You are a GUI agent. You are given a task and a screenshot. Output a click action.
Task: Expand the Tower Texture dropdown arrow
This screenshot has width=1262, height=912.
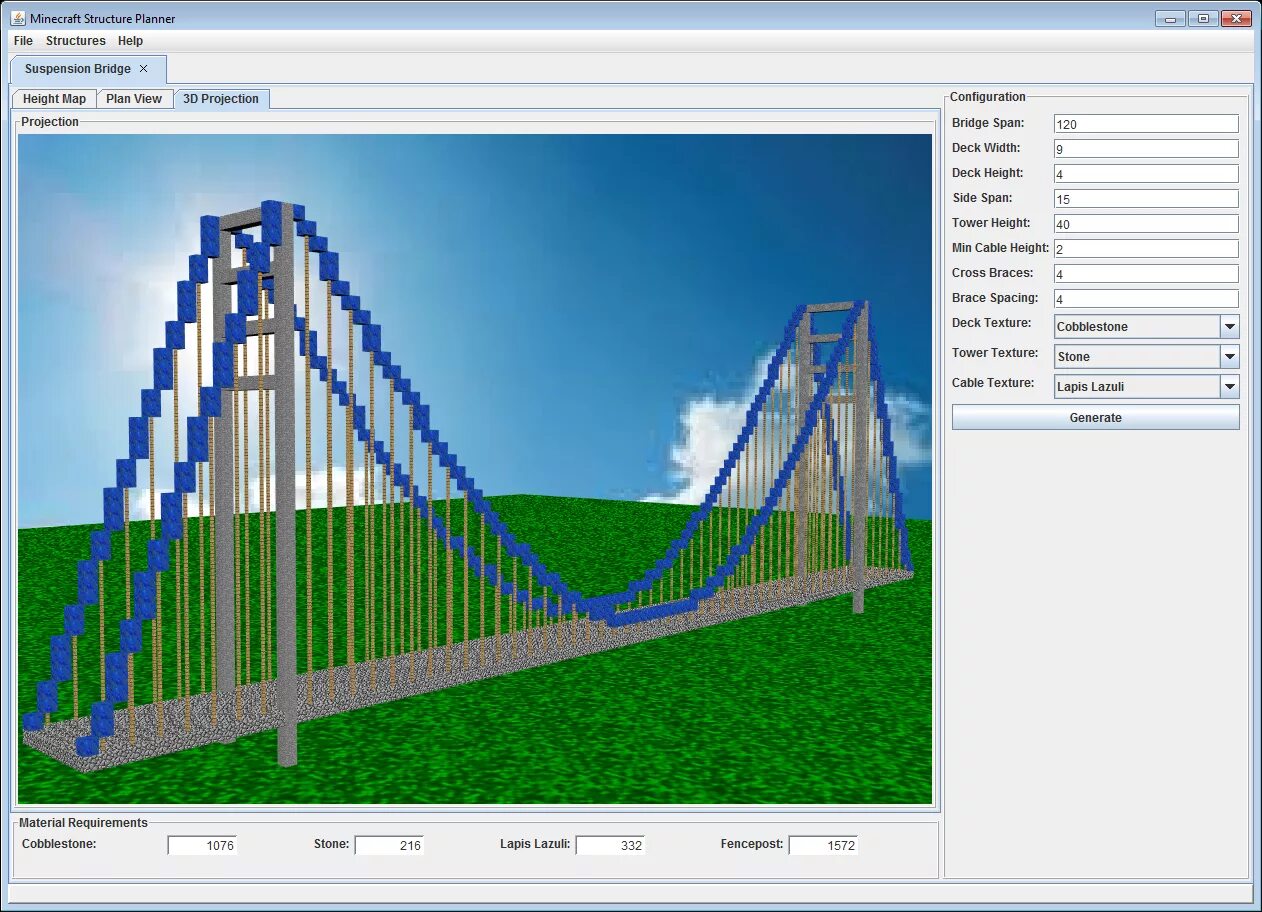click(x=1229, y=357)
